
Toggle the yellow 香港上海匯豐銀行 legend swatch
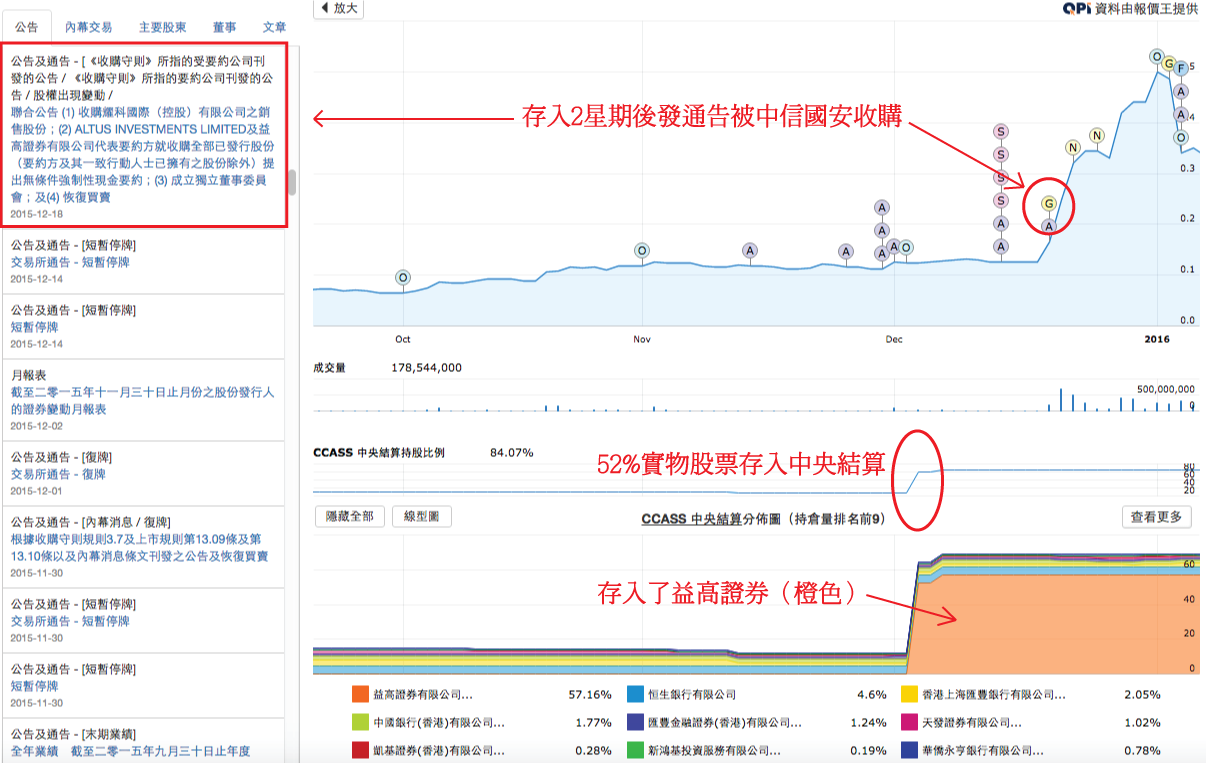tap(909, 694)
